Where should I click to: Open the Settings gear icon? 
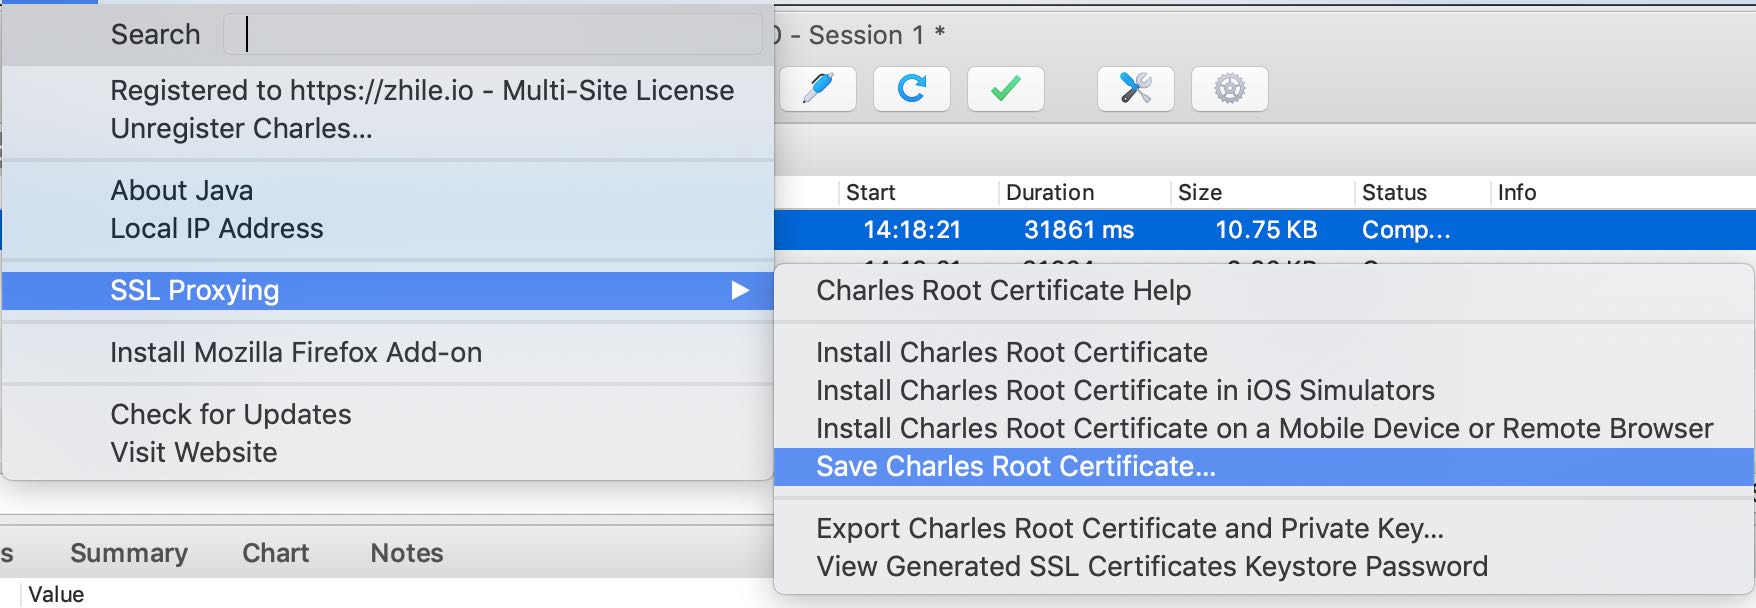[1229, 89]
